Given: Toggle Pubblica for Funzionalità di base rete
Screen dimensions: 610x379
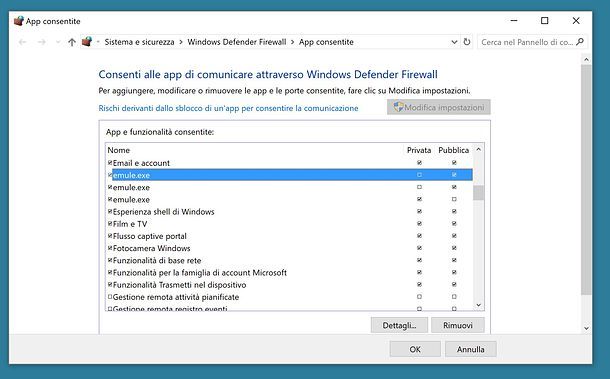Looking at the screenshot, I should click(454, 260).
